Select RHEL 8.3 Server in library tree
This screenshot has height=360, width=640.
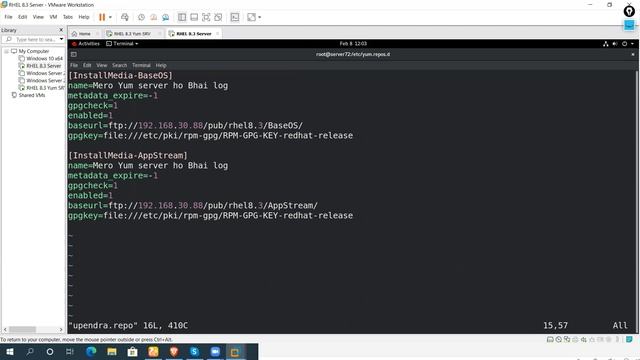tap(43, 66)
